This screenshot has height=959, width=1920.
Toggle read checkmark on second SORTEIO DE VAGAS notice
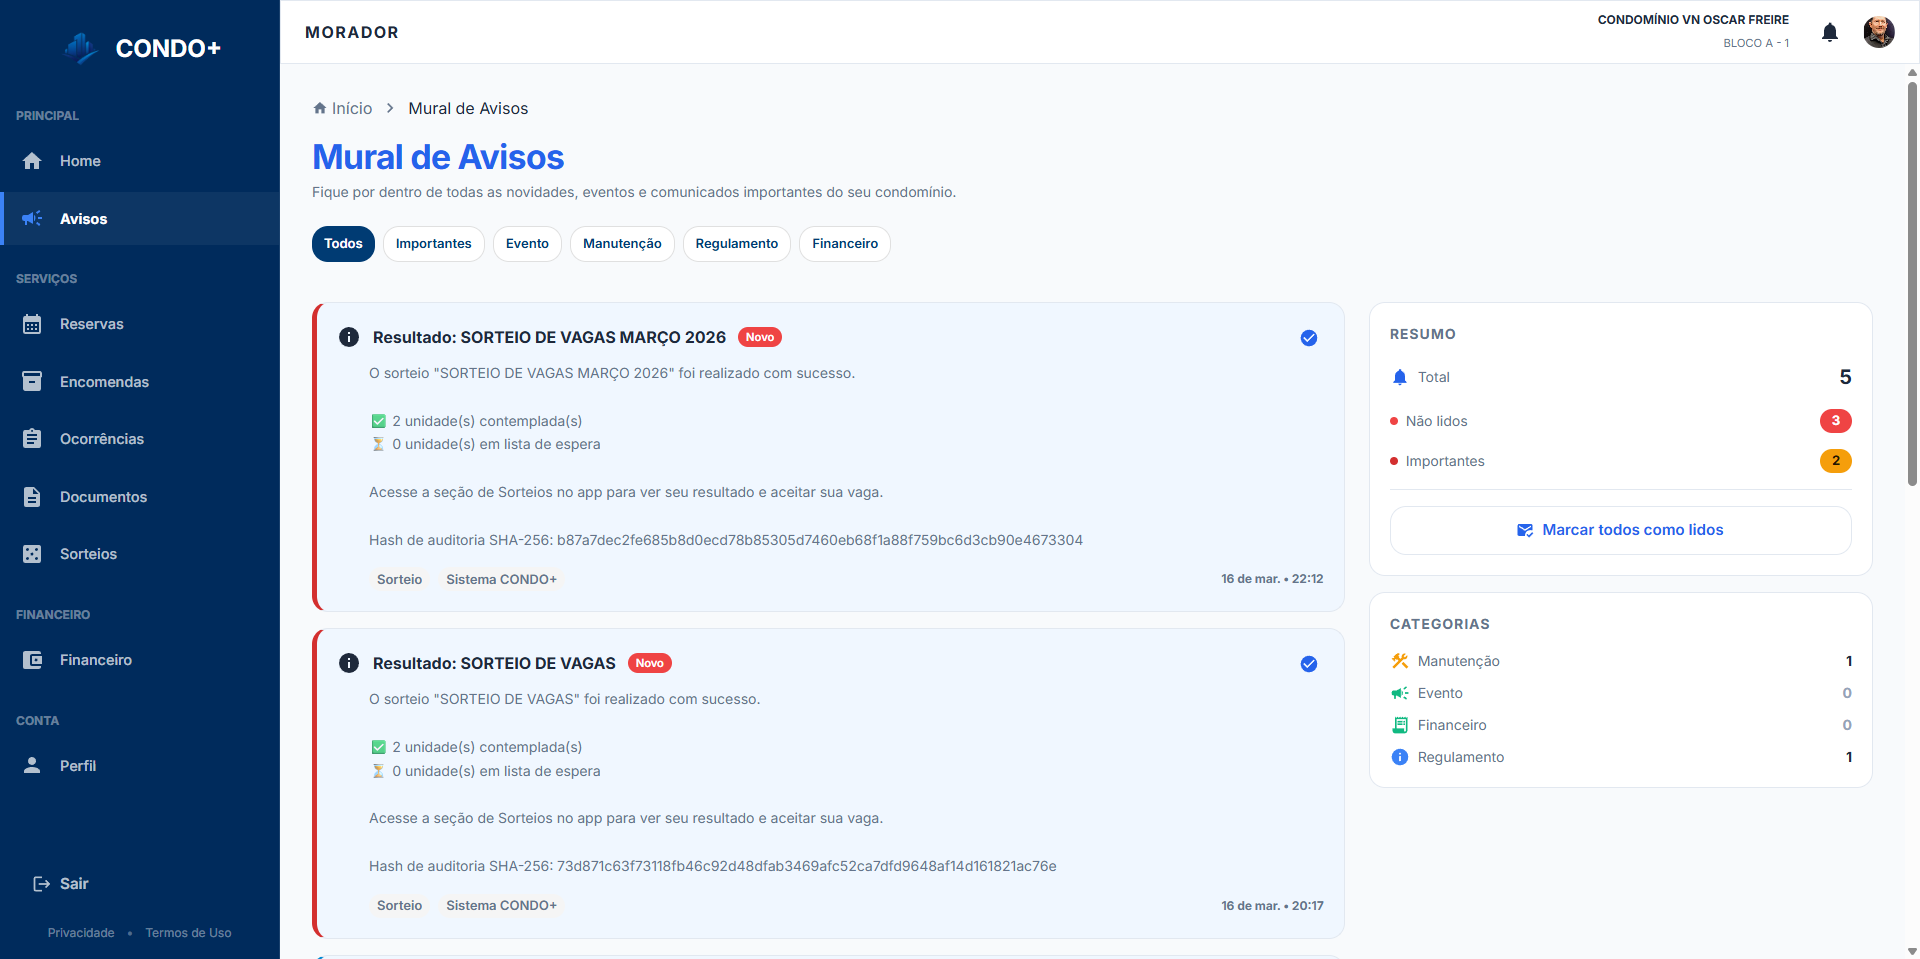pyautogui.click(x=1308, y=664)
